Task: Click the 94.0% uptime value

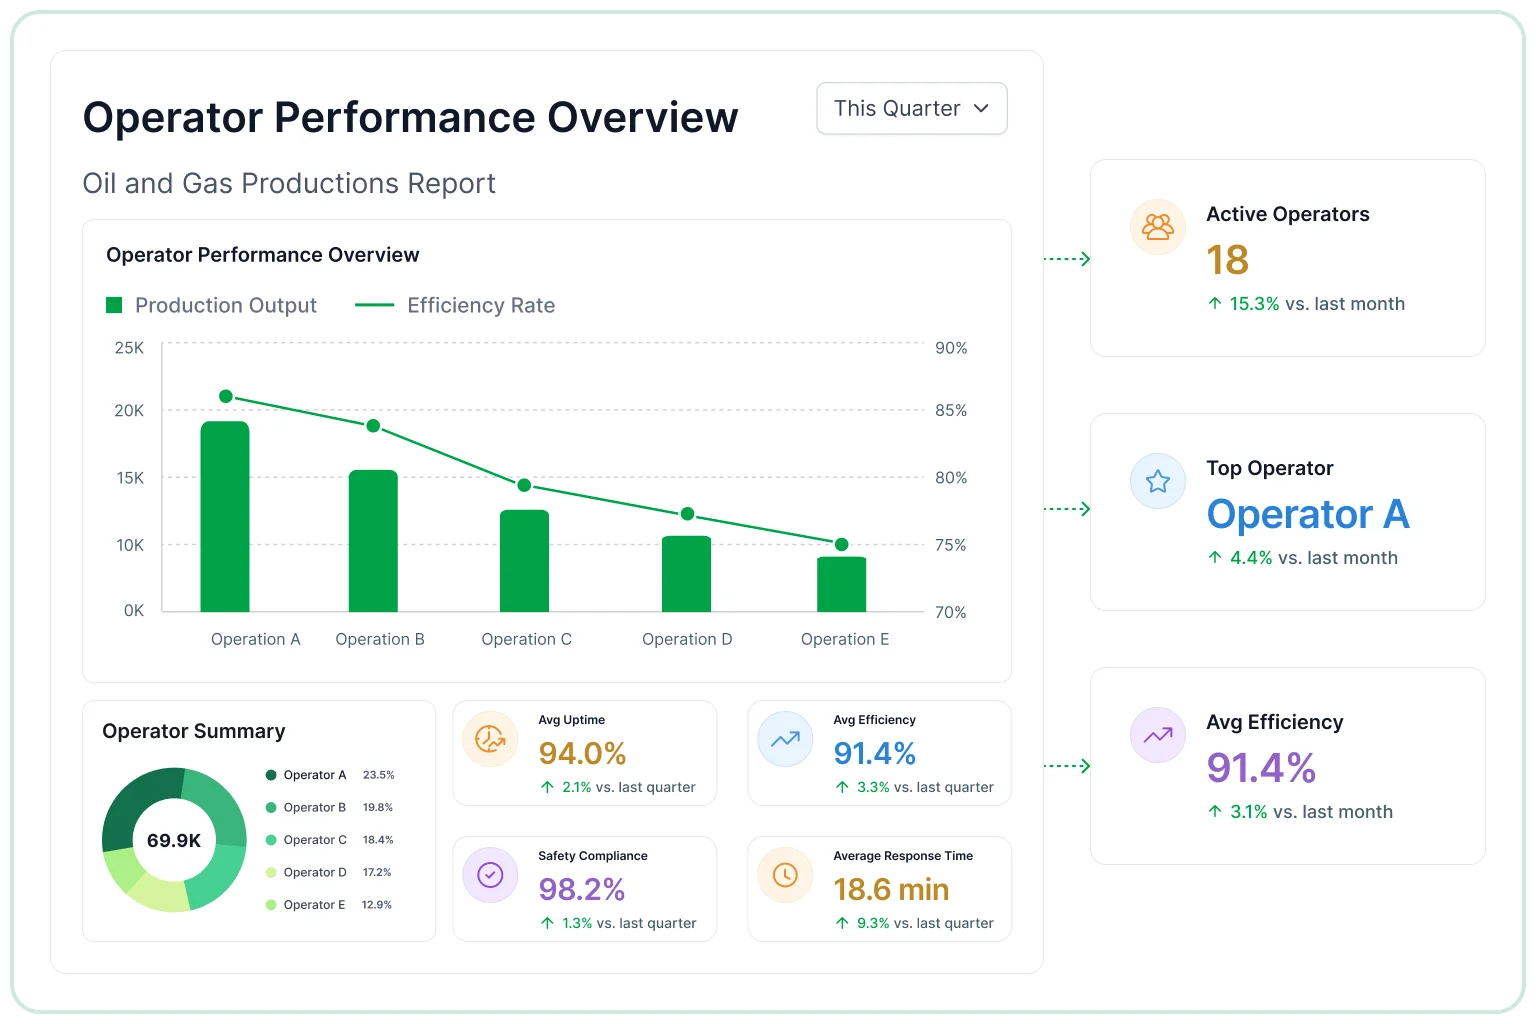Action: (x=582, y=753)
